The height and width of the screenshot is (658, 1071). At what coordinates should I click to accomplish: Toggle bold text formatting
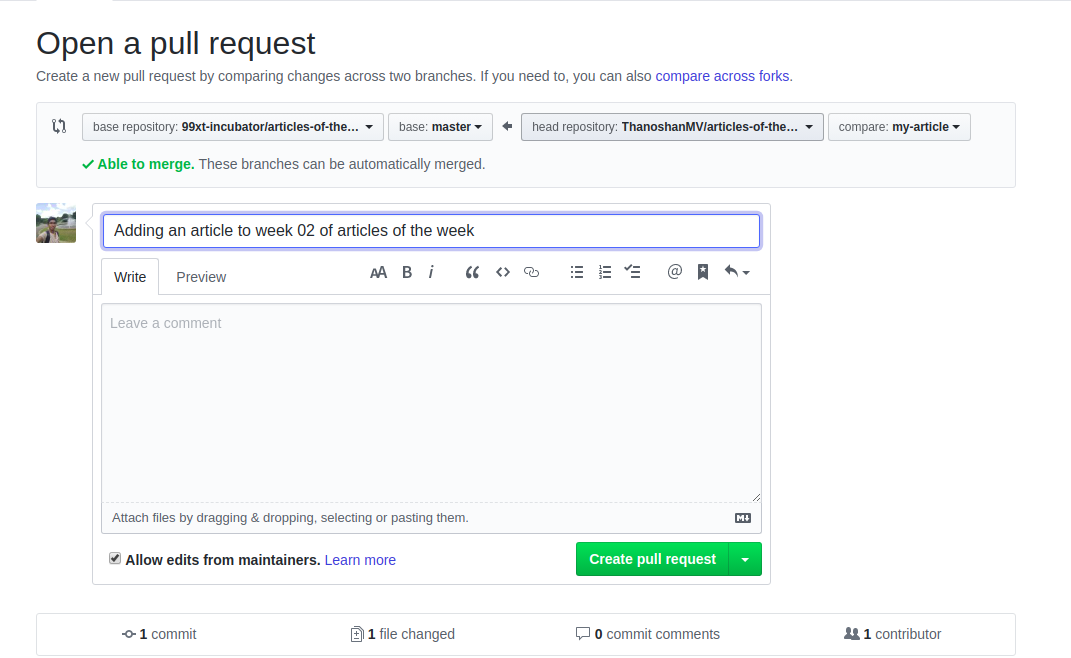tap(406, 271)
